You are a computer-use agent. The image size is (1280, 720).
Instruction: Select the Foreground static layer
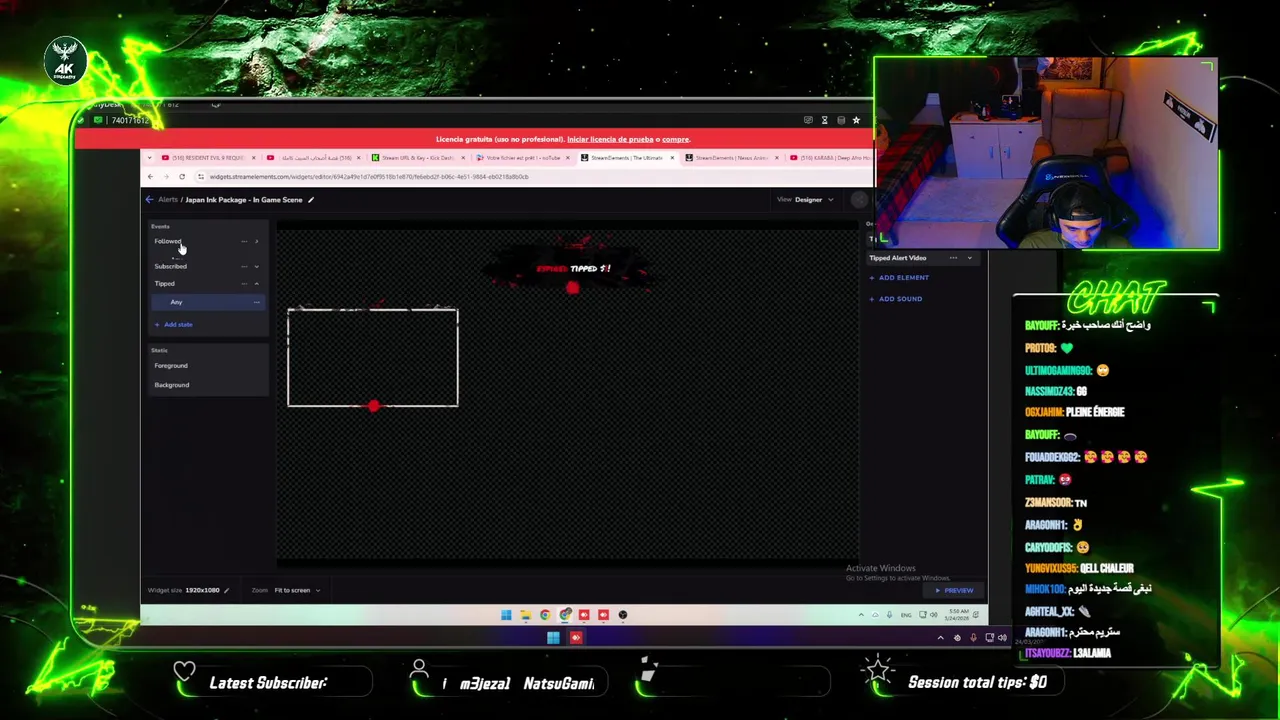pyautogui.click(x=171, y=366)
